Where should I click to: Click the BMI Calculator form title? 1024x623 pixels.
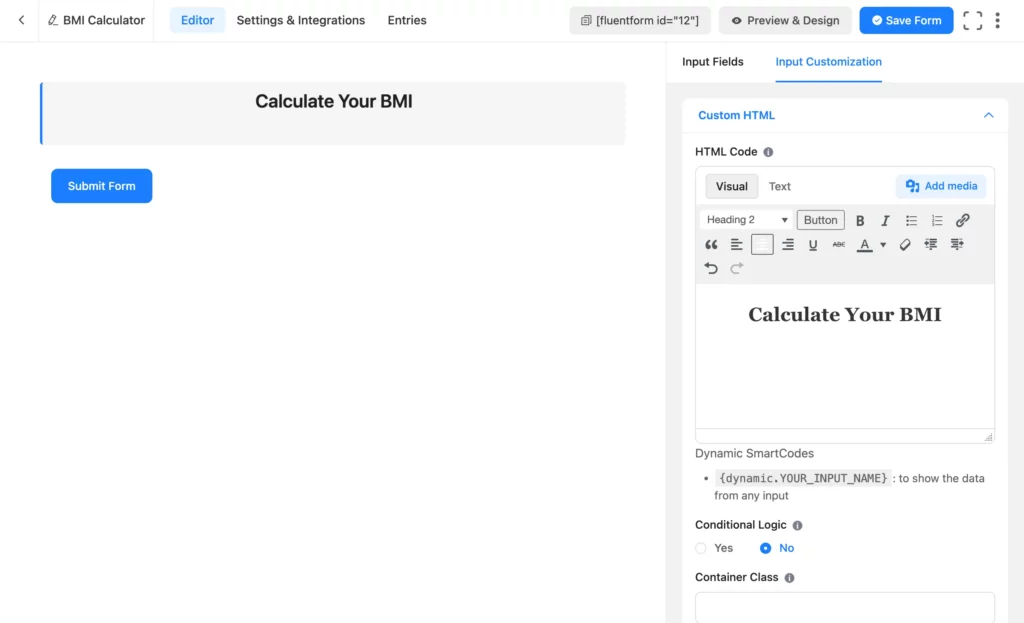(104, 20)
